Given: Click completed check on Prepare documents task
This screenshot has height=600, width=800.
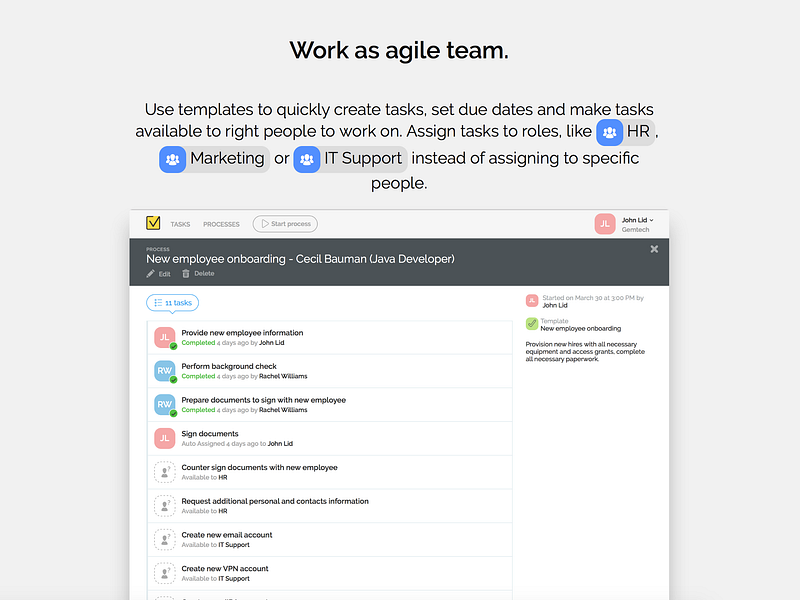Looking at the screenshot, I should pyautogui.click(x=173, y=413).
